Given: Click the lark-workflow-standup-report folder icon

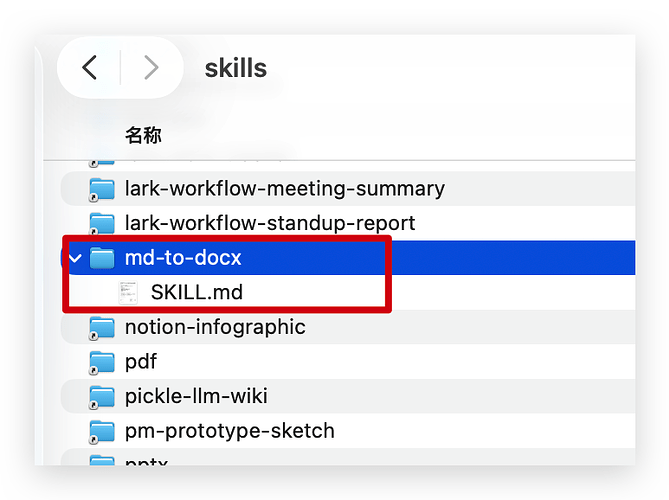Looking at the screenshot, I should 102,224.
